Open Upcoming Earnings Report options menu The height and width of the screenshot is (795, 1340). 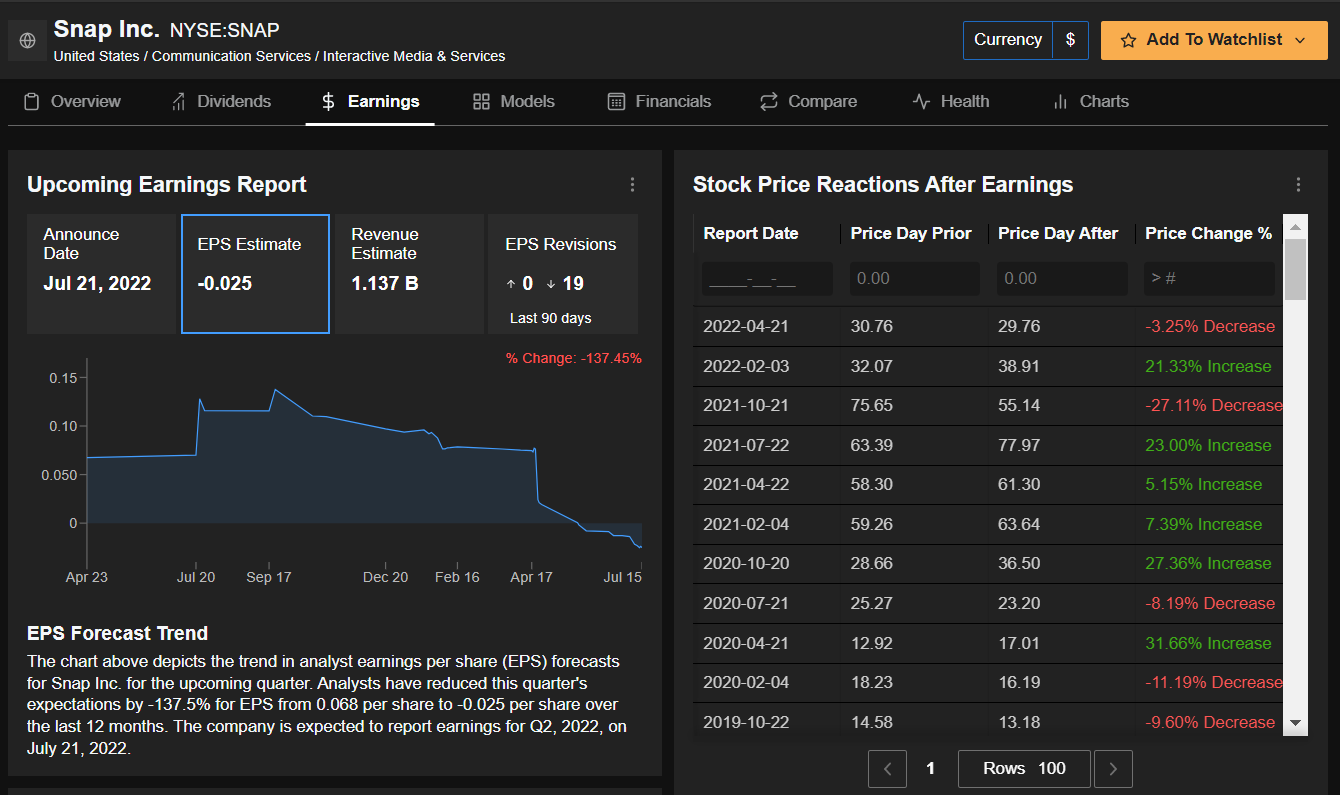pos(632,184)
